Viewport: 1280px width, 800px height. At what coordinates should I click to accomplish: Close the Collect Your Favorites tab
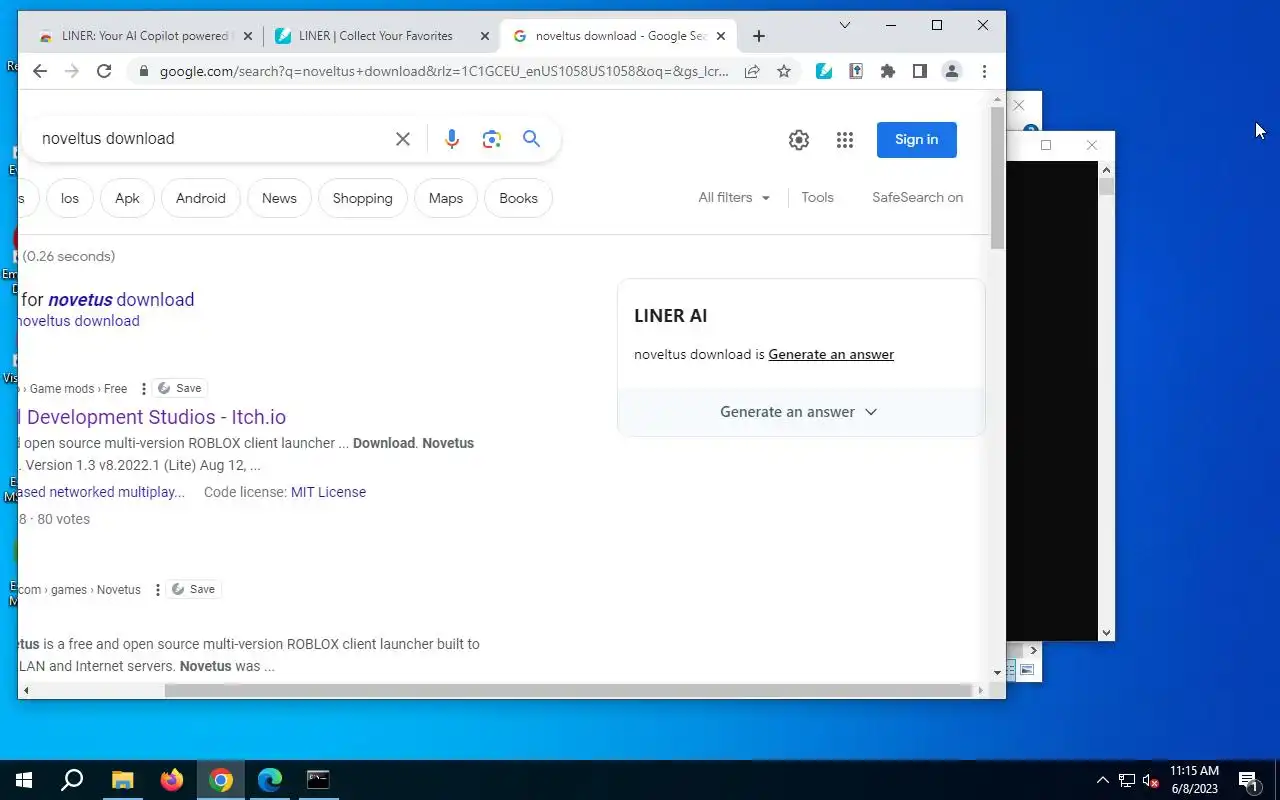485,36
